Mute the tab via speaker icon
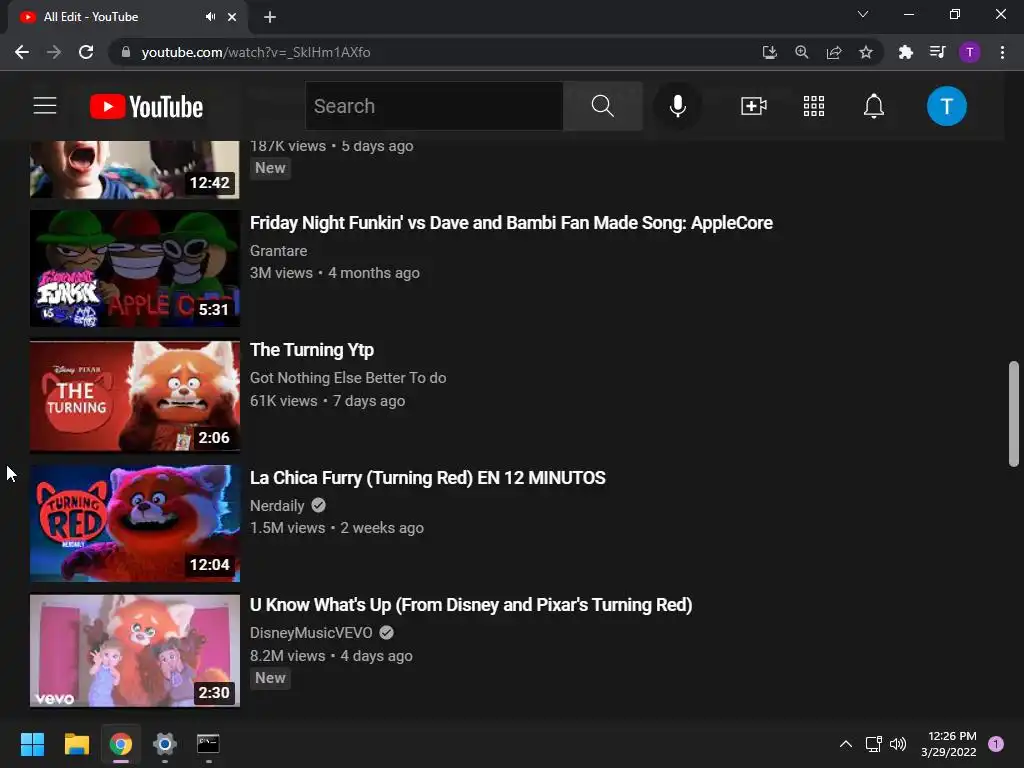Image resolution: width=1024 pixels, height=768 pixels. (x=210, y=17)
